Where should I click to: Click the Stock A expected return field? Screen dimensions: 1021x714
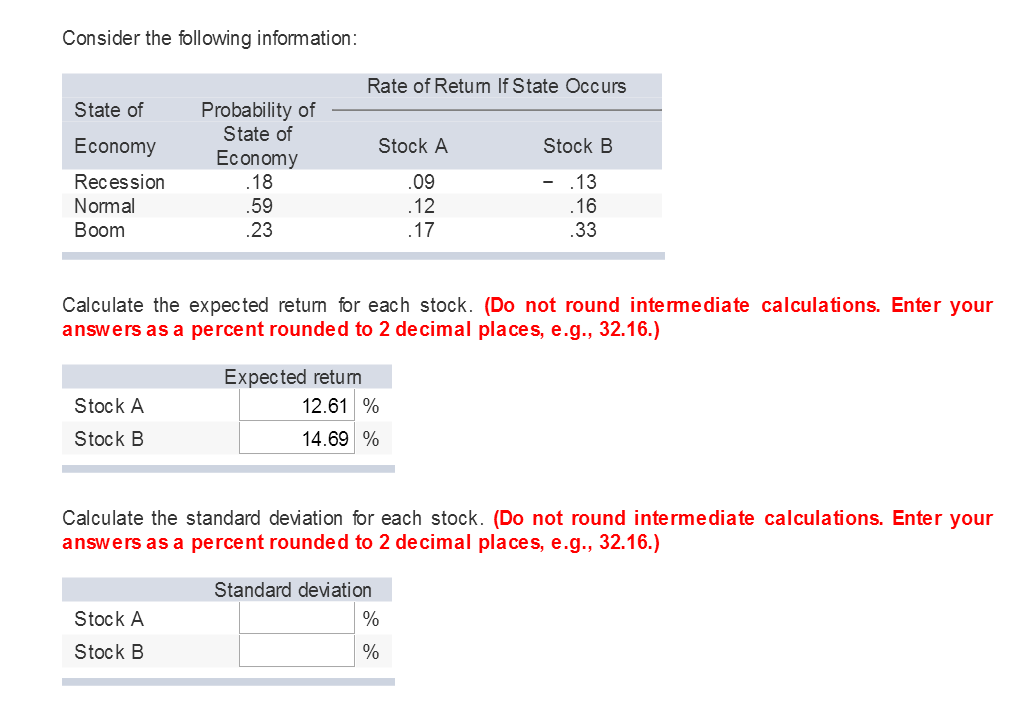pos(297,406)
